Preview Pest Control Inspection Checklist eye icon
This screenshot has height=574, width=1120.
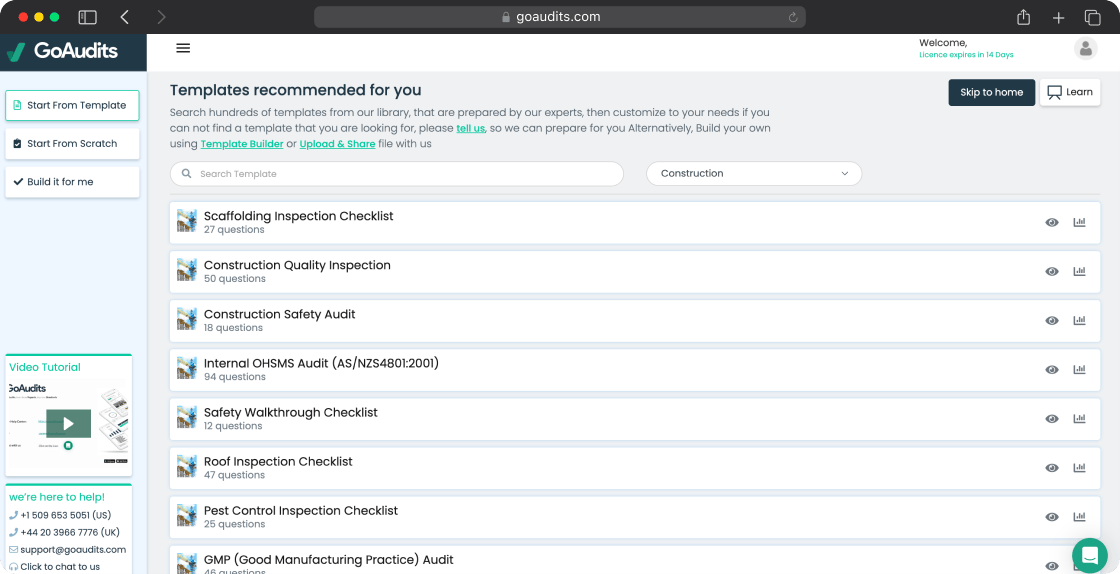point(1051,517)
